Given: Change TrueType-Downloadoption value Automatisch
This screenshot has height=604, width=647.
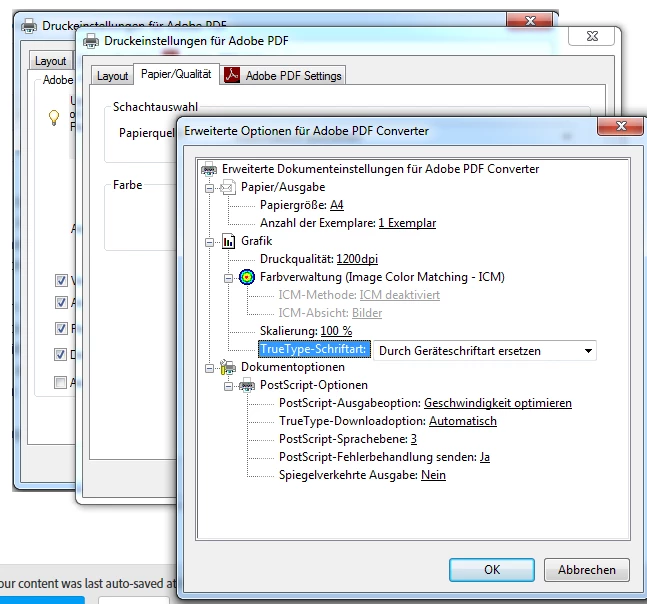Looking at the screenshot, I should [x=463, y=421].
